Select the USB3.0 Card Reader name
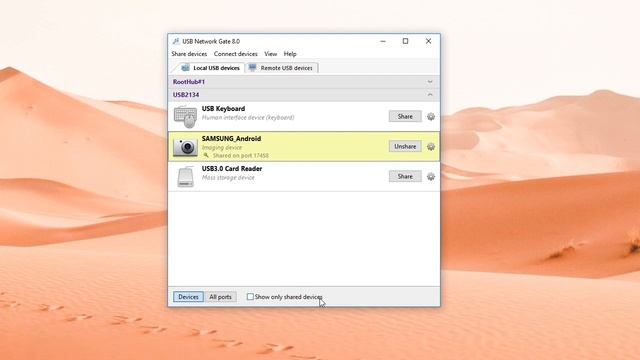Screen dimensions: 640x360 tap(232, 169)
